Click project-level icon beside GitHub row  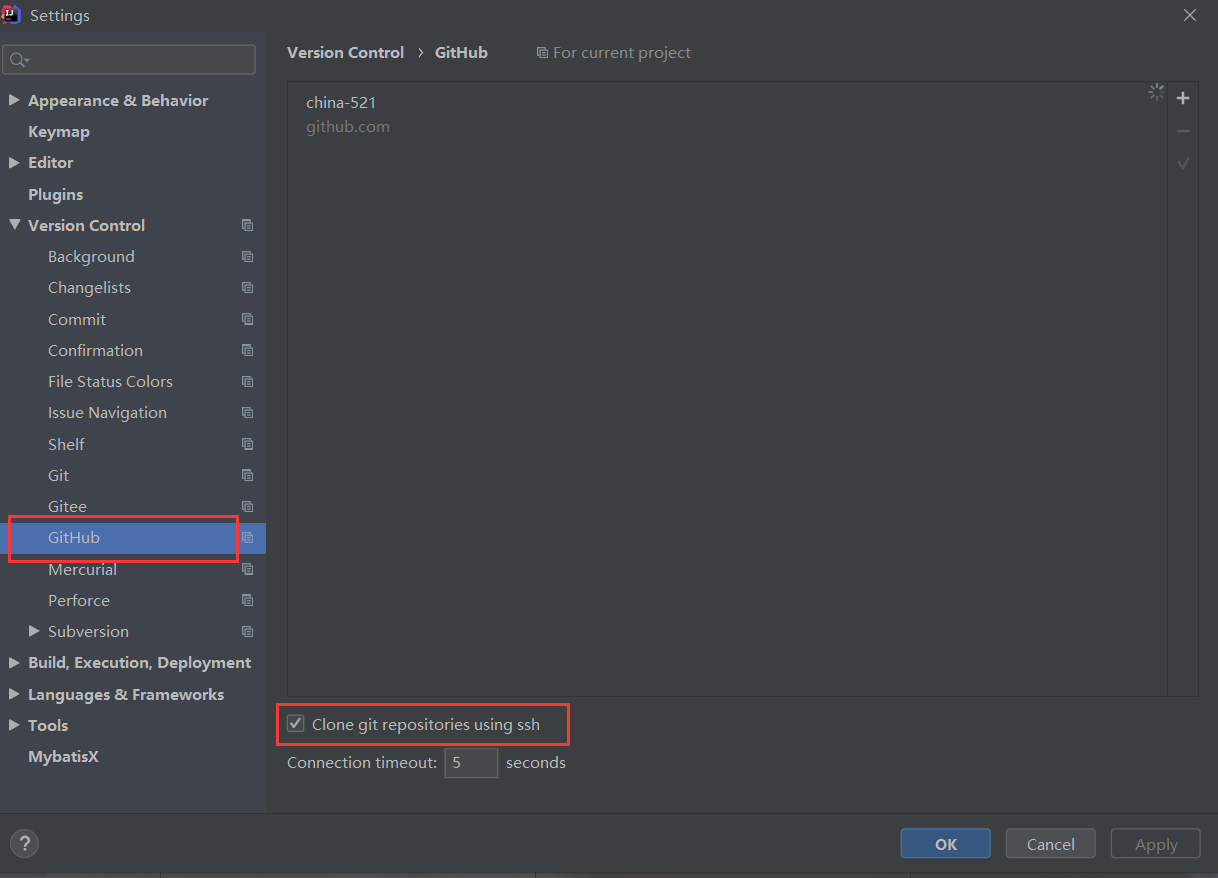[247, 538]
